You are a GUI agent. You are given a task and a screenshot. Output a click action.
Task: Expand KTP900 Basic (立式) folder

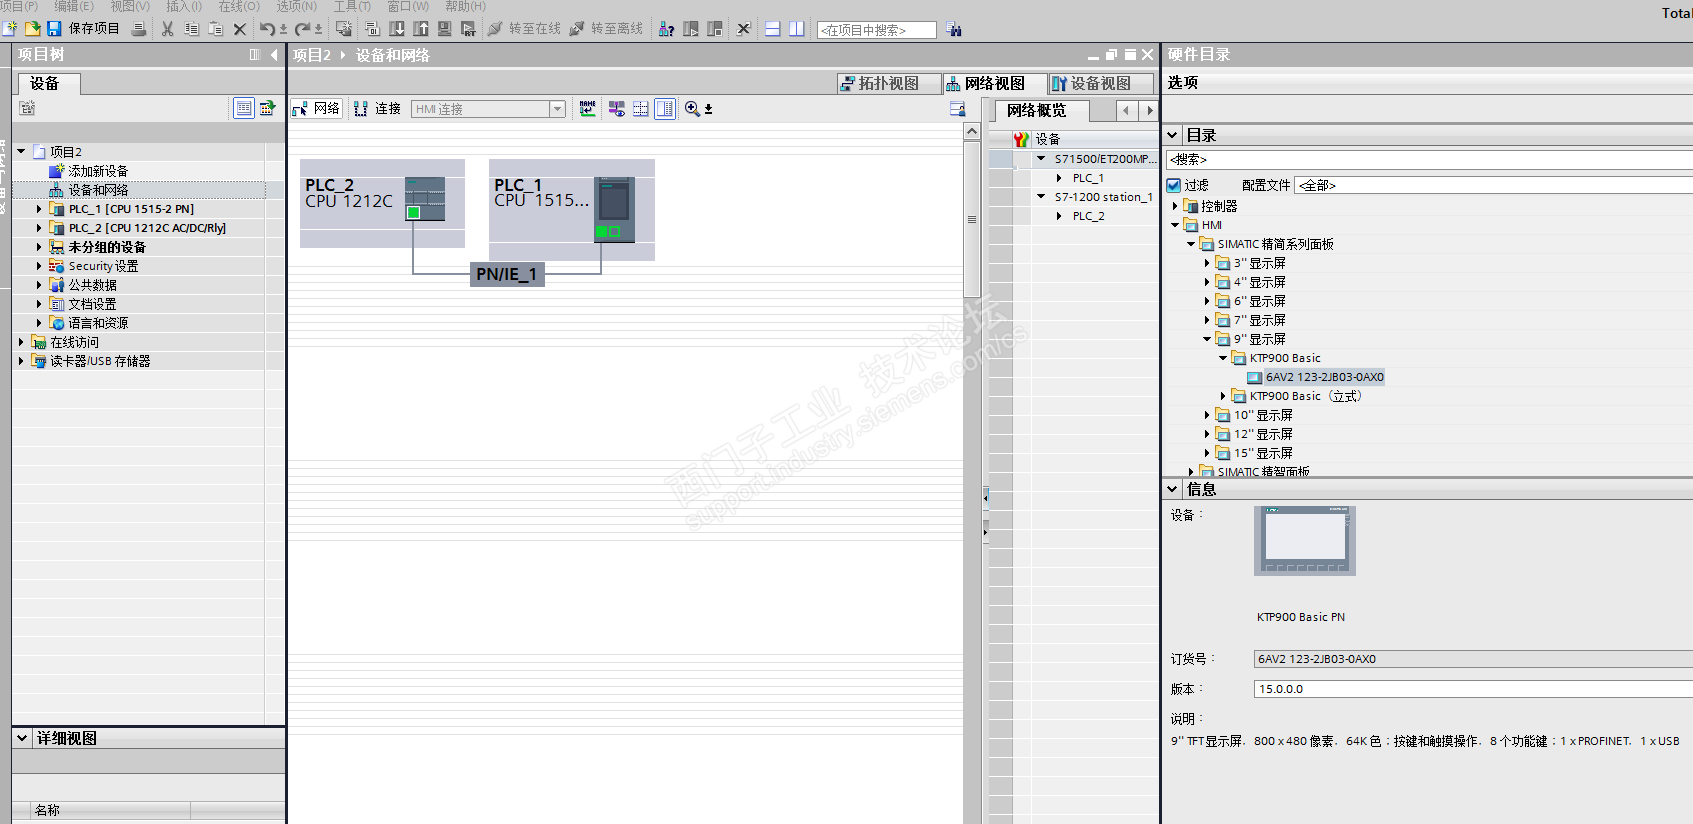(1223, 396)
